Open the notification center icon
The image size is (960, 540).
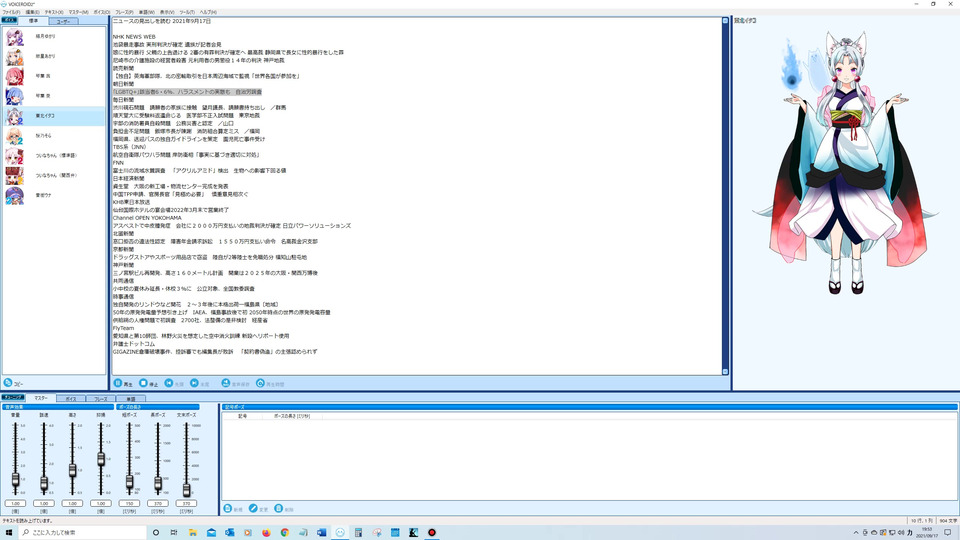pos(948,533)
